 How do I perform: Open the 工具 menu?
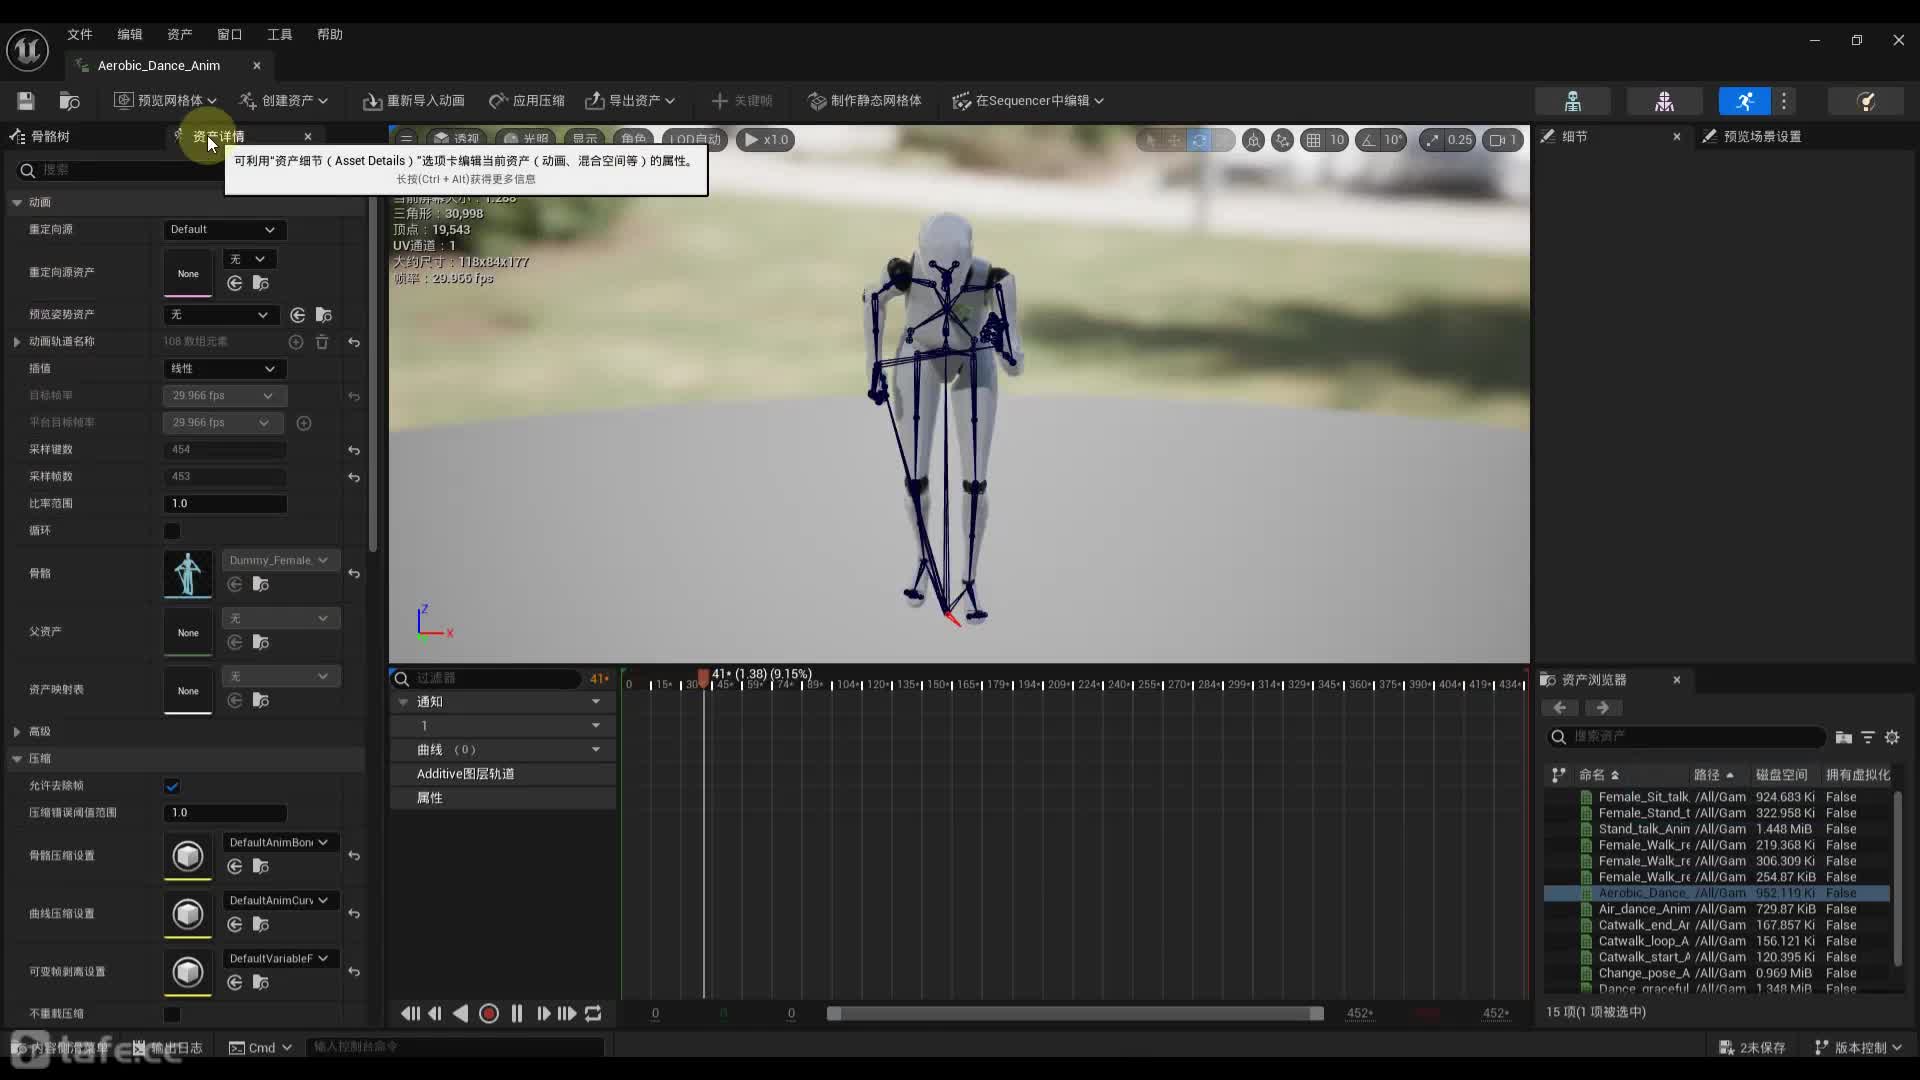280,34
